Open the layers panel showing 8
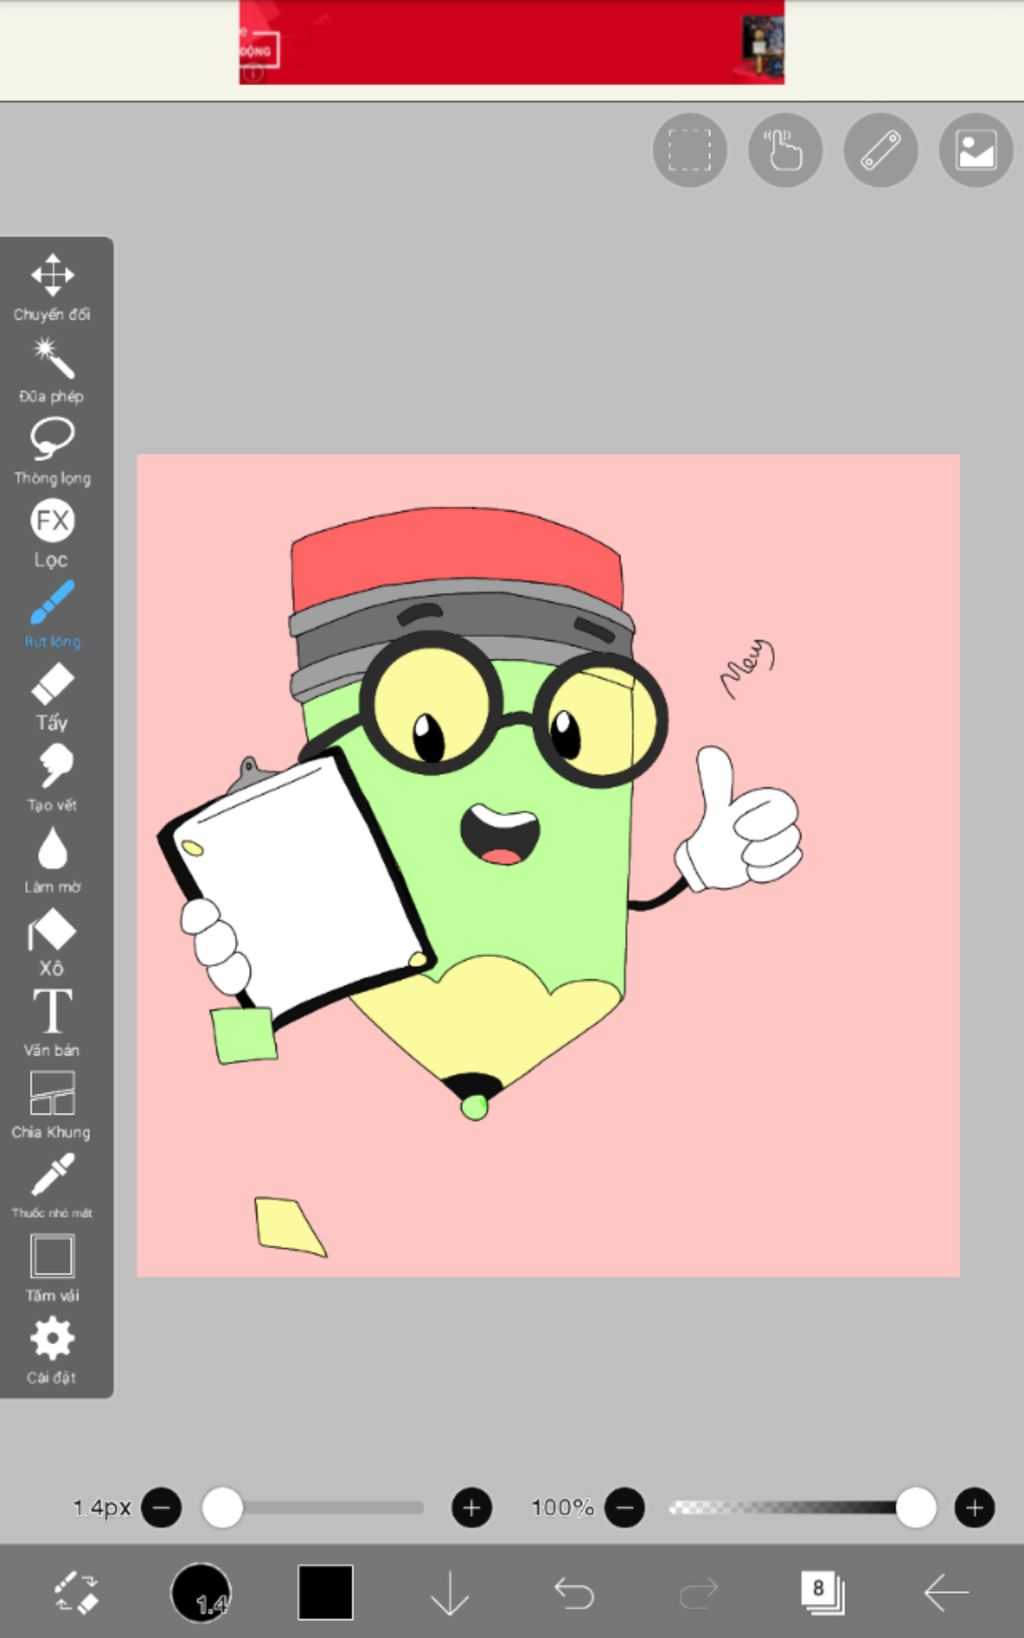 click(x=822, y=1592)
